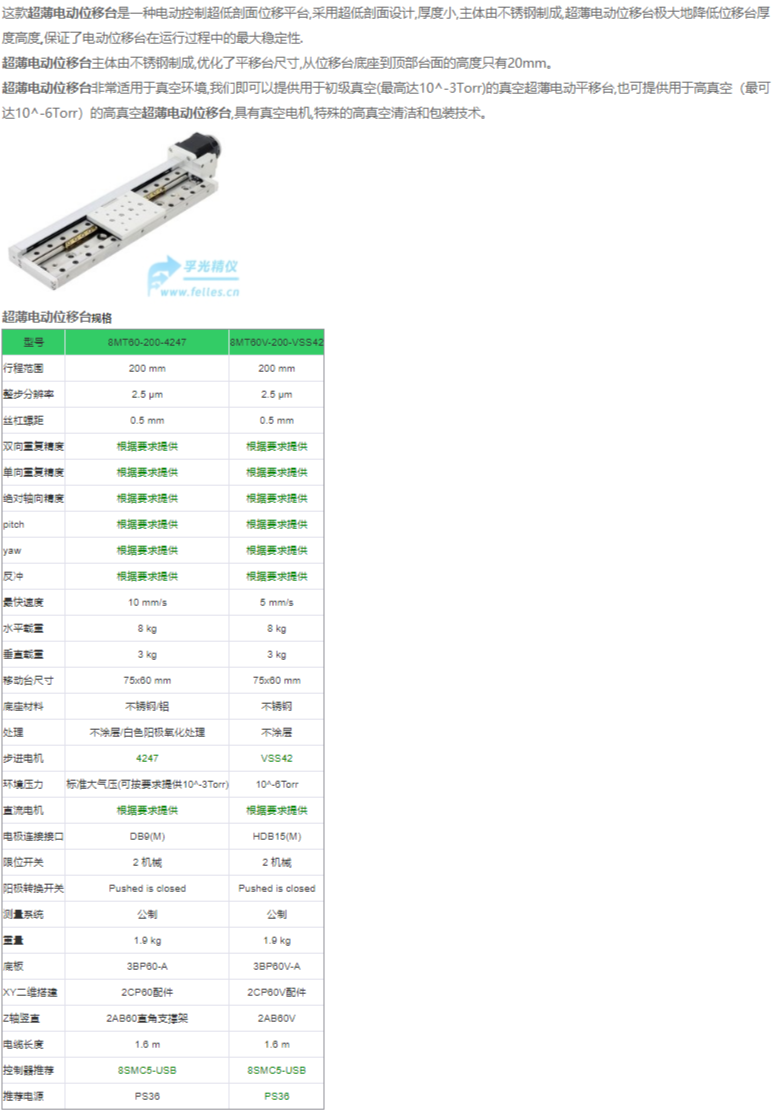Select the 2AB60V cell

[277, 1018]
